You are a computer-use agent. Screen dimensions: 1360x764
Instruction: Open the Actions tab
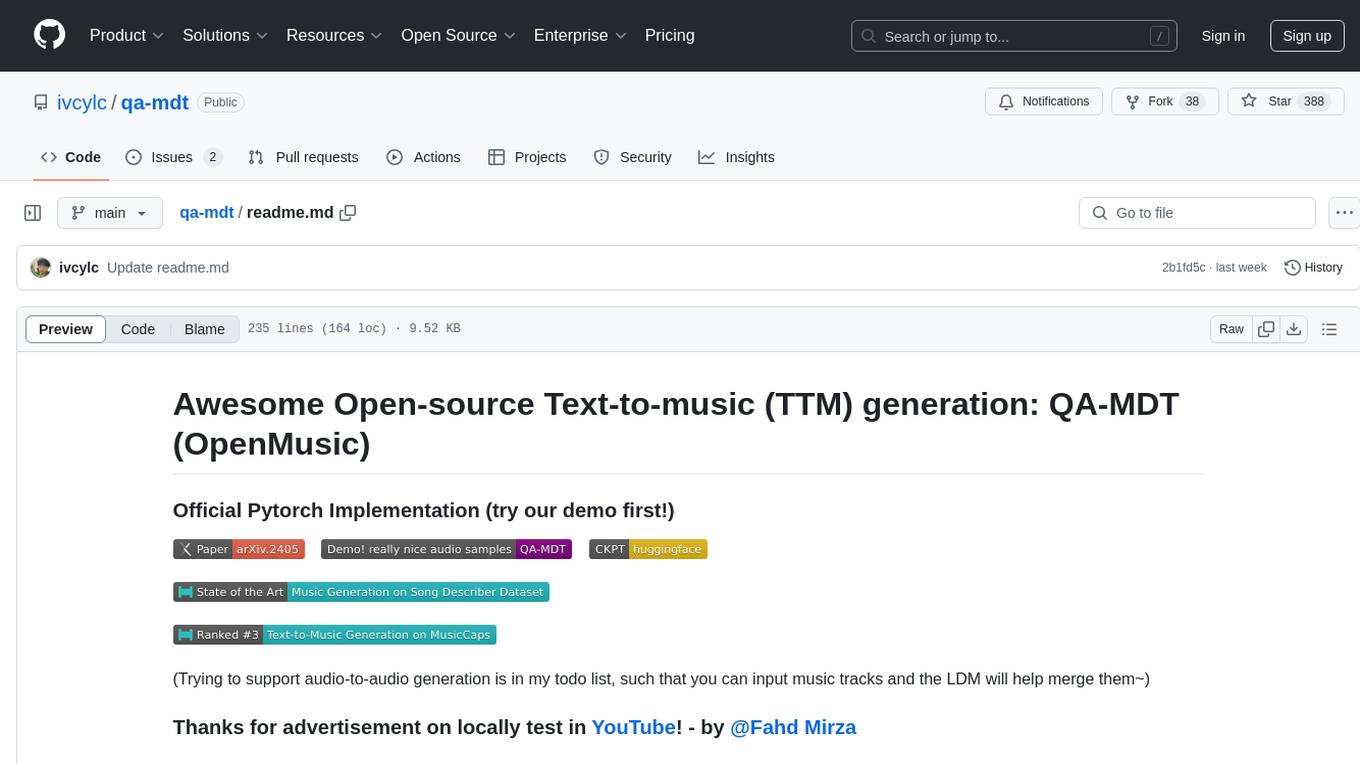423,157
